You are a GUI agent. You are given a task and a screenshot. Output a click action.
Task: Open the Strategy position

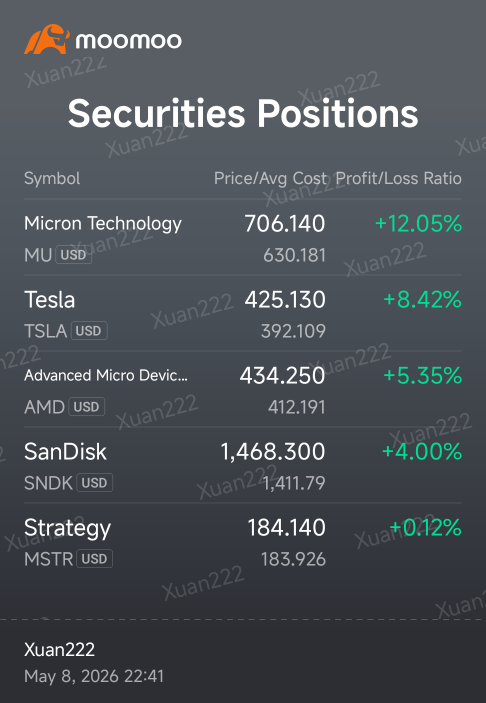[x=243, y=541]
